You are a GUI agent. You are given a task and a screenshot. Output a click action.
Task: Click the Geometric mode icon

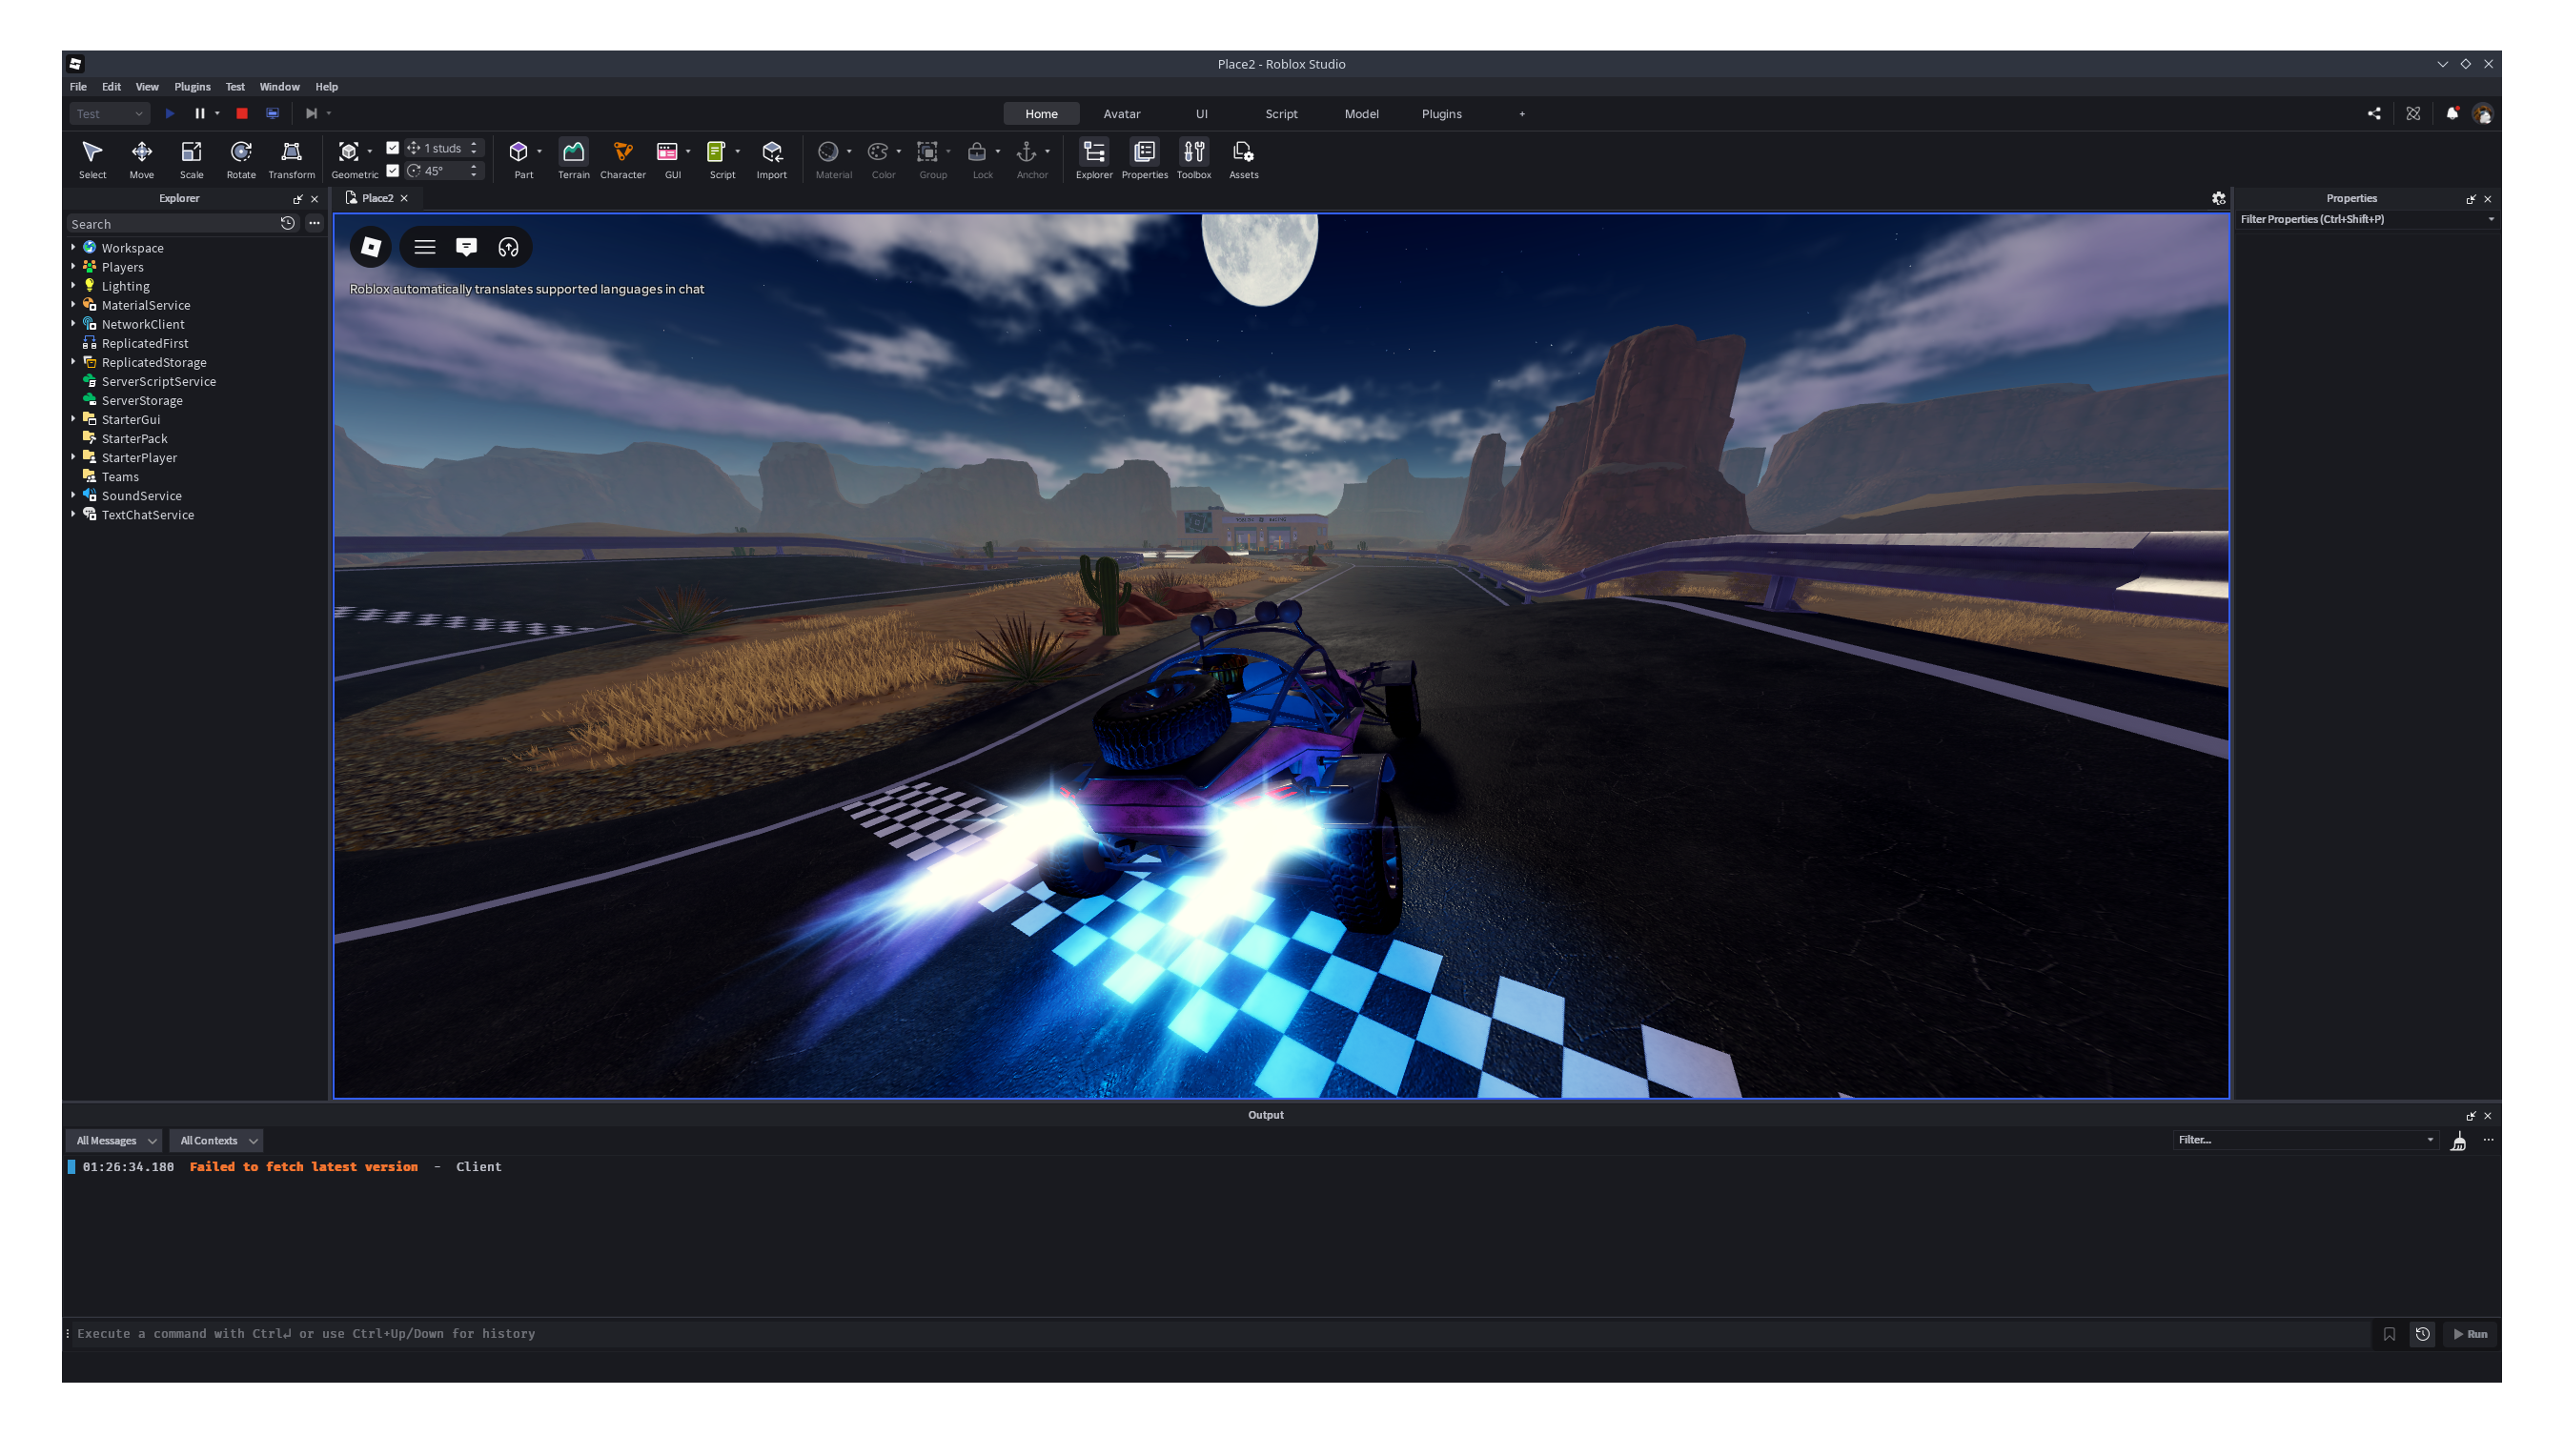tap(348, 152)
